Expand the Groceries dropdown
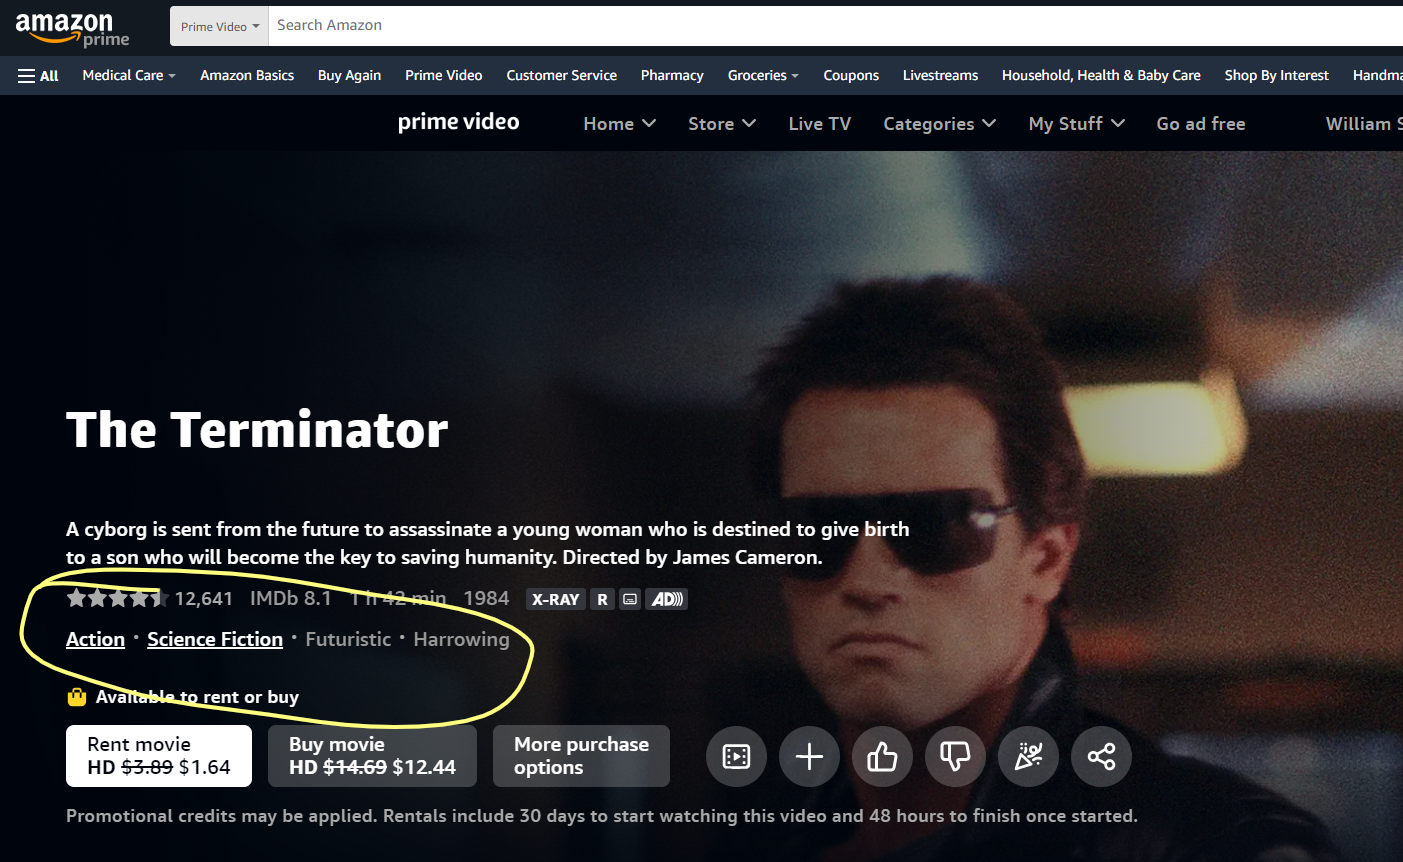 click(763, 76)
